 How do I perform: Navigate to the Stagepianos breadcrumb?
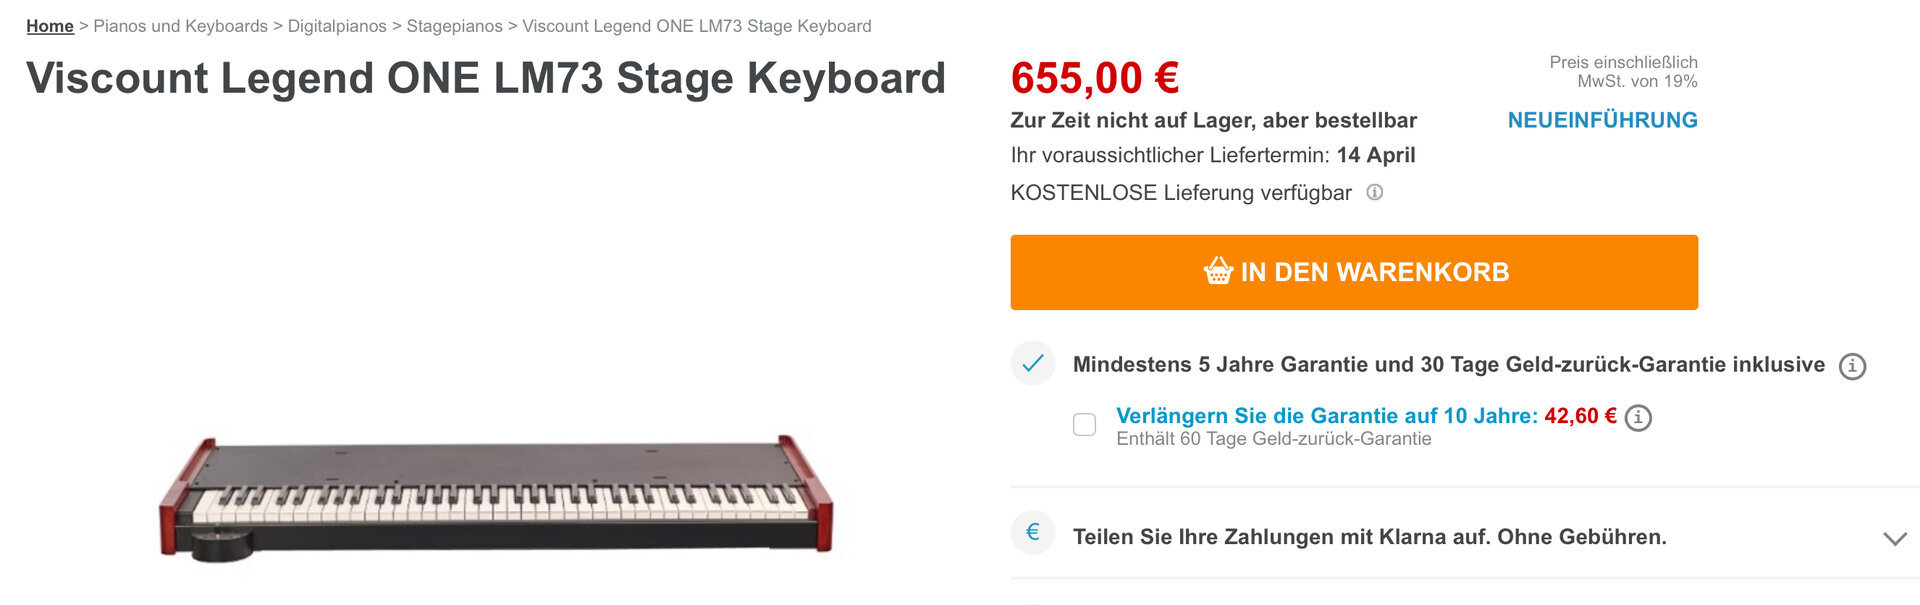pyautogui.click(x=454, y=26)
